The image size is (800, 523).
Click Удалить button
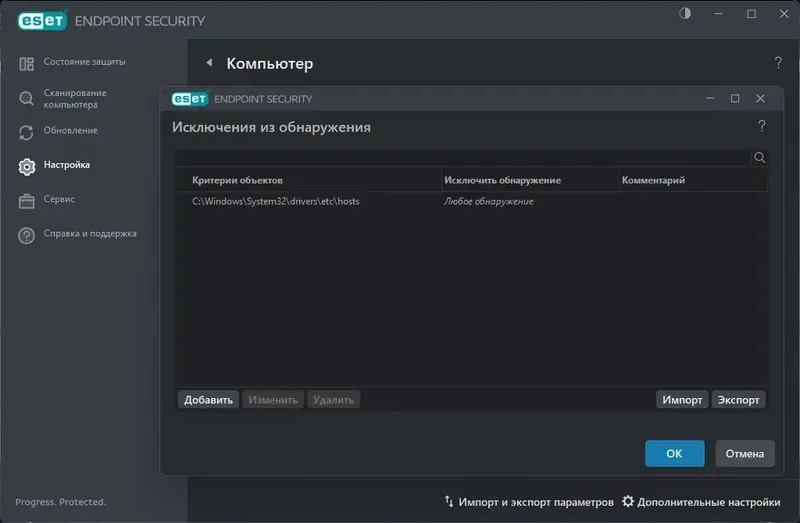[333, 400]
